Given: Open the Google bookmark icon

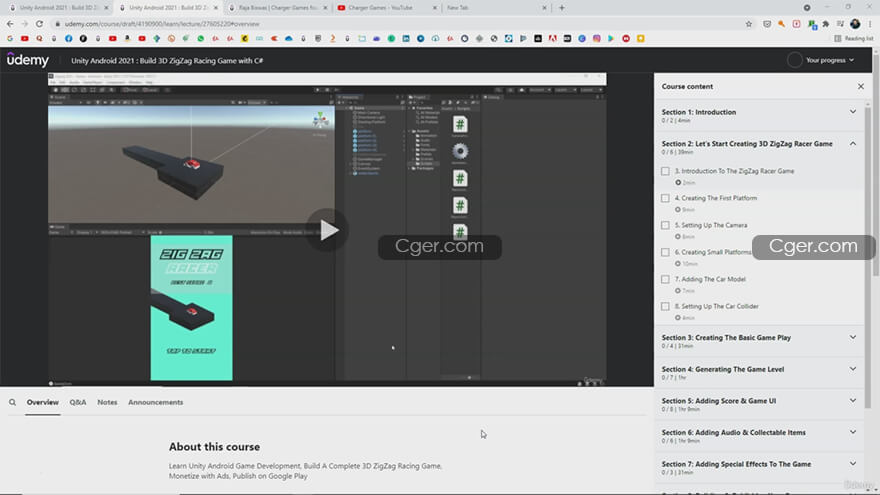Looking at the screenshot, I should 10,38.
